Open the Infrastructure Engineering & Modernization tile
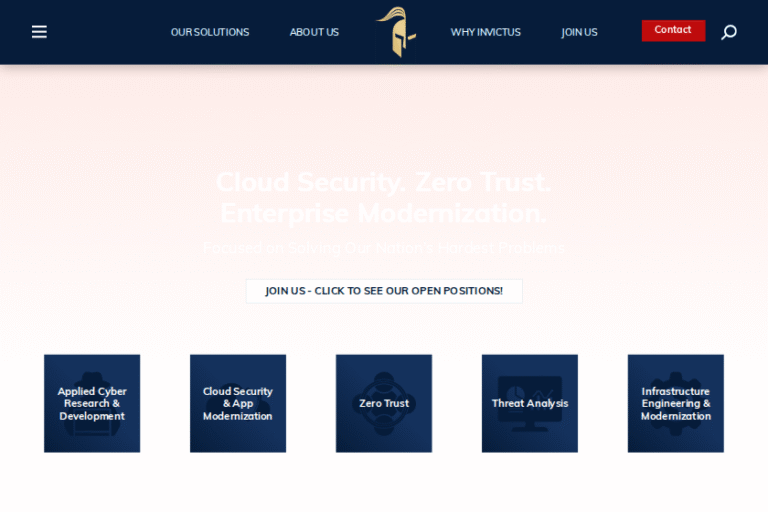Screen dimensions: 768x512 click(x=676, y=403)
